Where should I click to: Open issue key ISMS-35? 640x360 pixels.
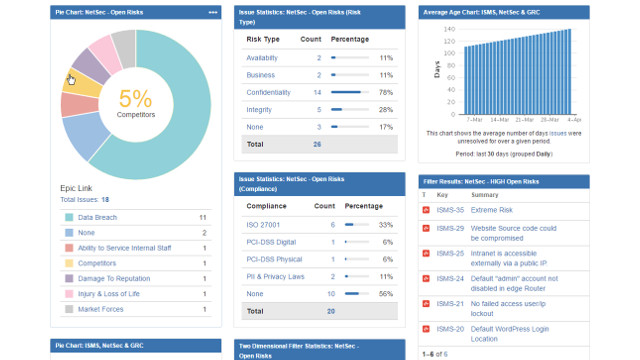(450, 210)
